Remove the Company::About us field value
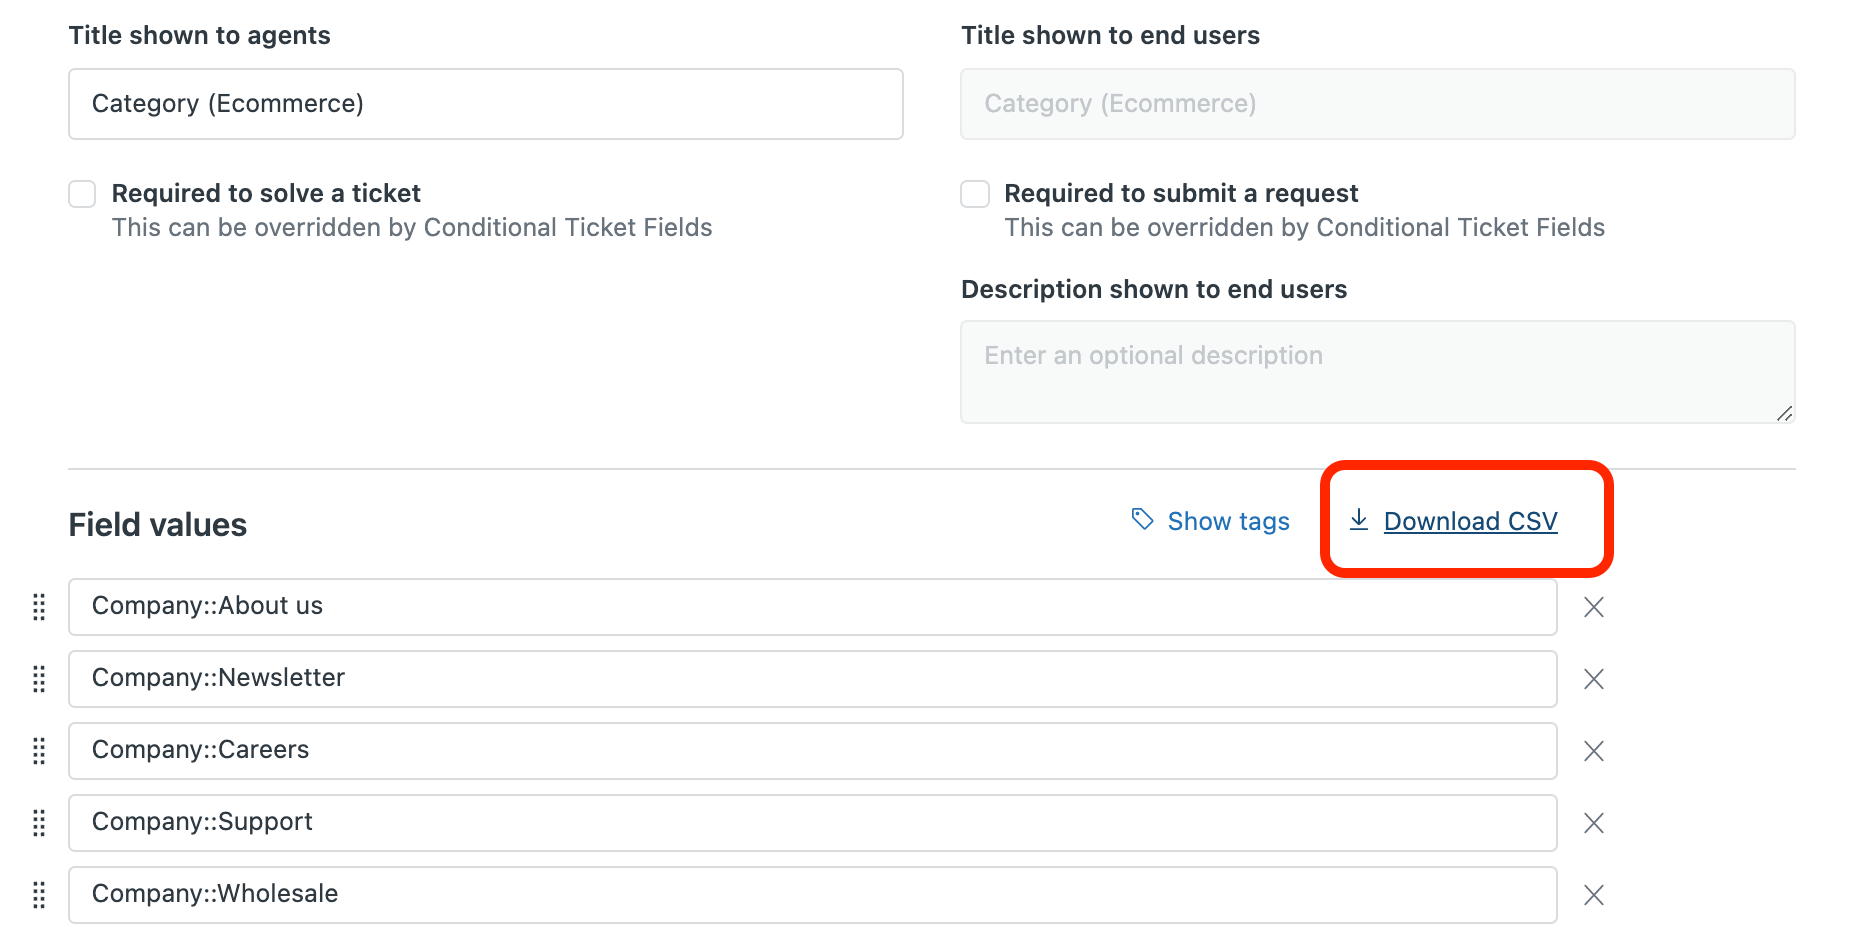Viewport: 1866px width, 930px height. coord(1593,607)
